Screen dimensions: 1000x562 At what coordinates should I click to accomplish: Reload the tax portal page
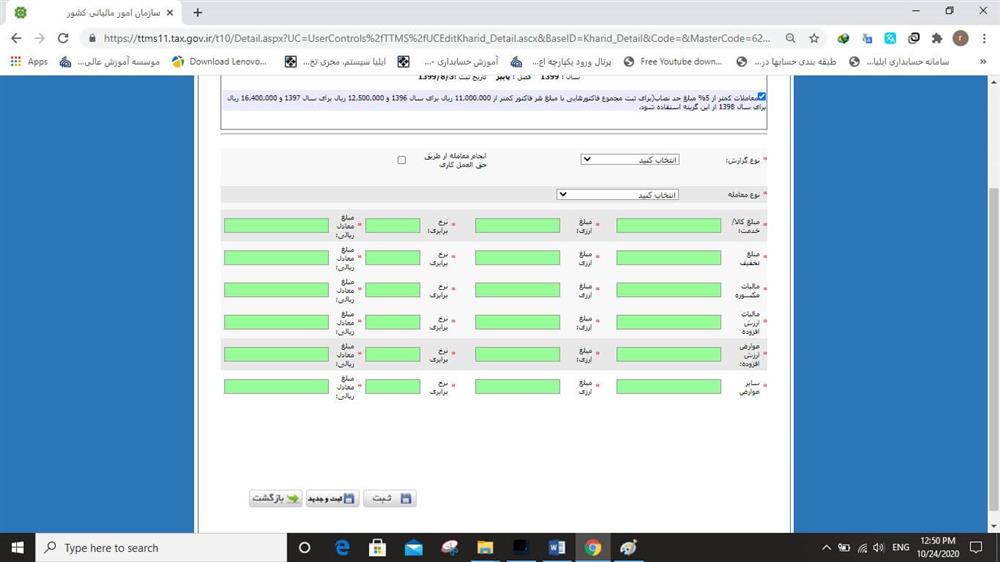click(x=63, y=38)
